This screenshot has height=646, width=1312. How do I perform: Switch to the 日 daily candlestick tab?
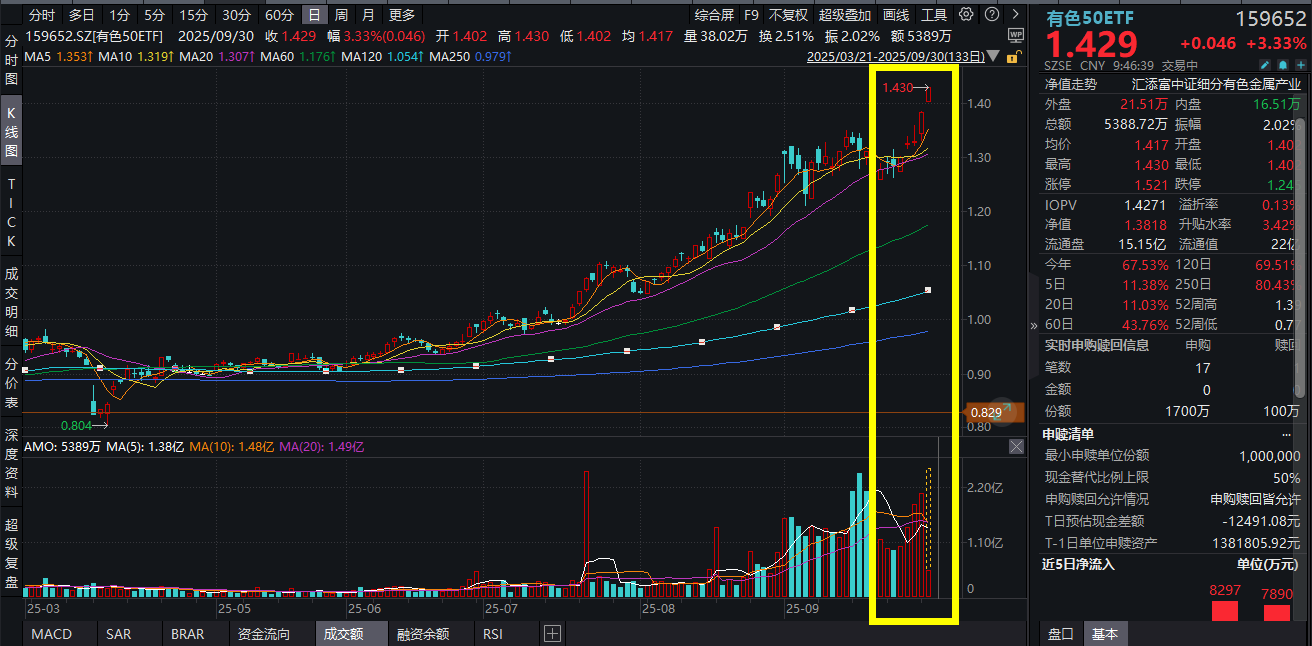pyautogui.click(x=314, y=15)
